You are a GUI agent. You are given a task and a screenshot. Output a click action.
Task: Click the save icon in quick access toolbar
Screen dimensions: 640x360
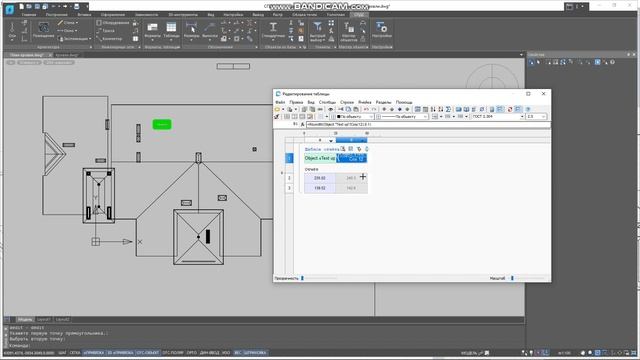[37, 7]
